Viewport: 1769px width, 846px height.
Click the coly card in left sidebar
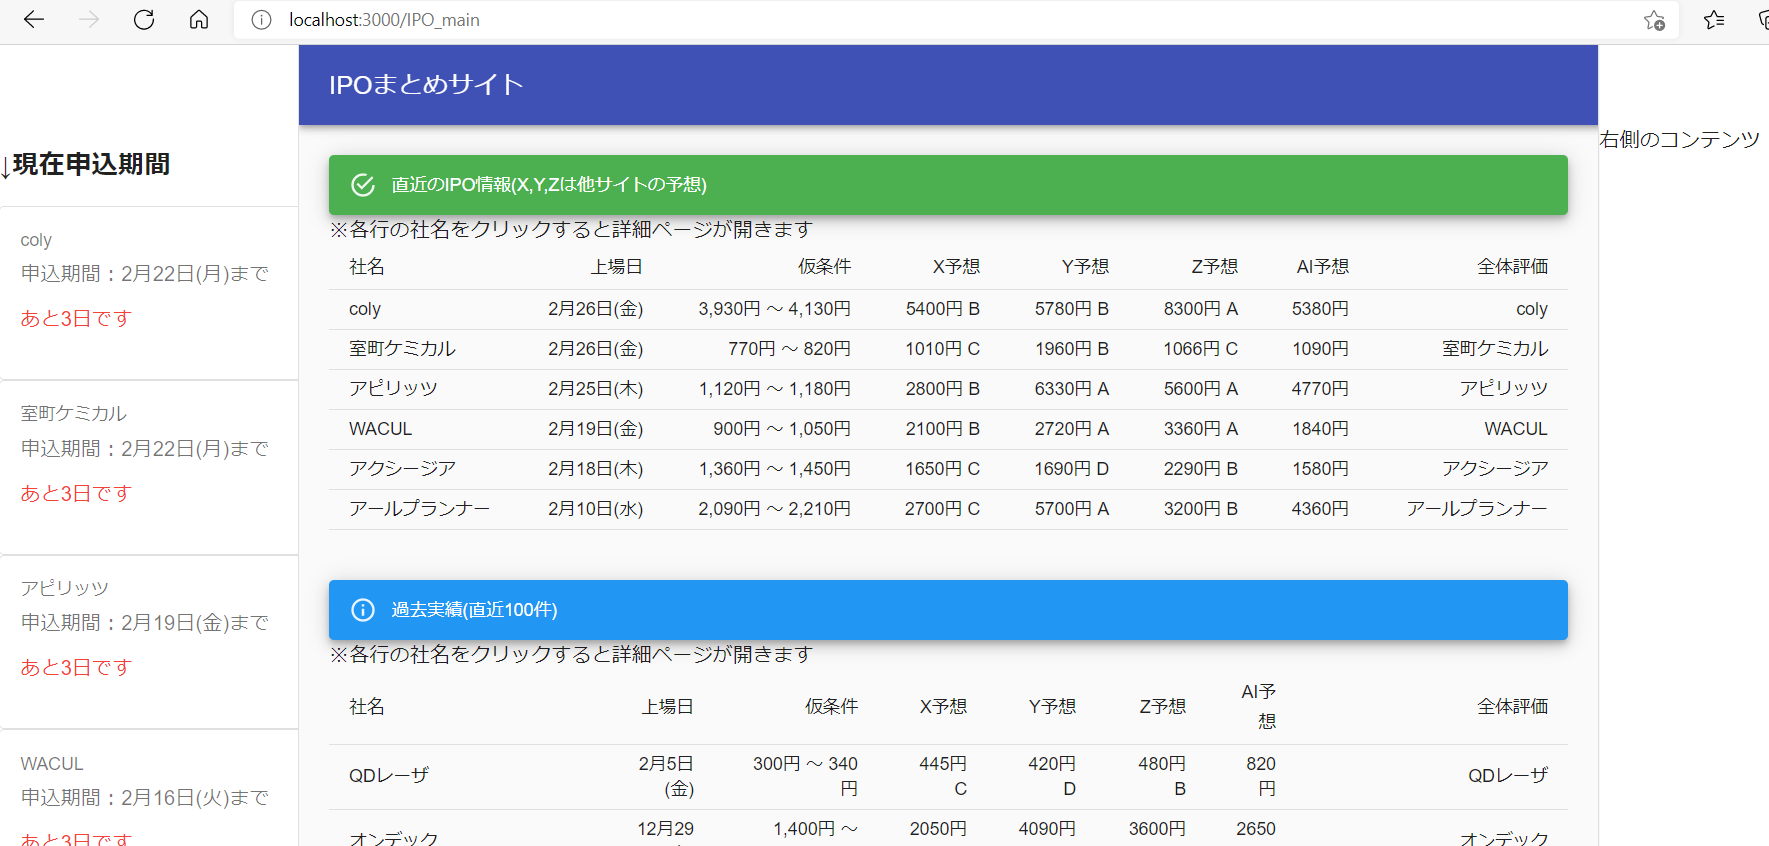[x=148, y=280]
